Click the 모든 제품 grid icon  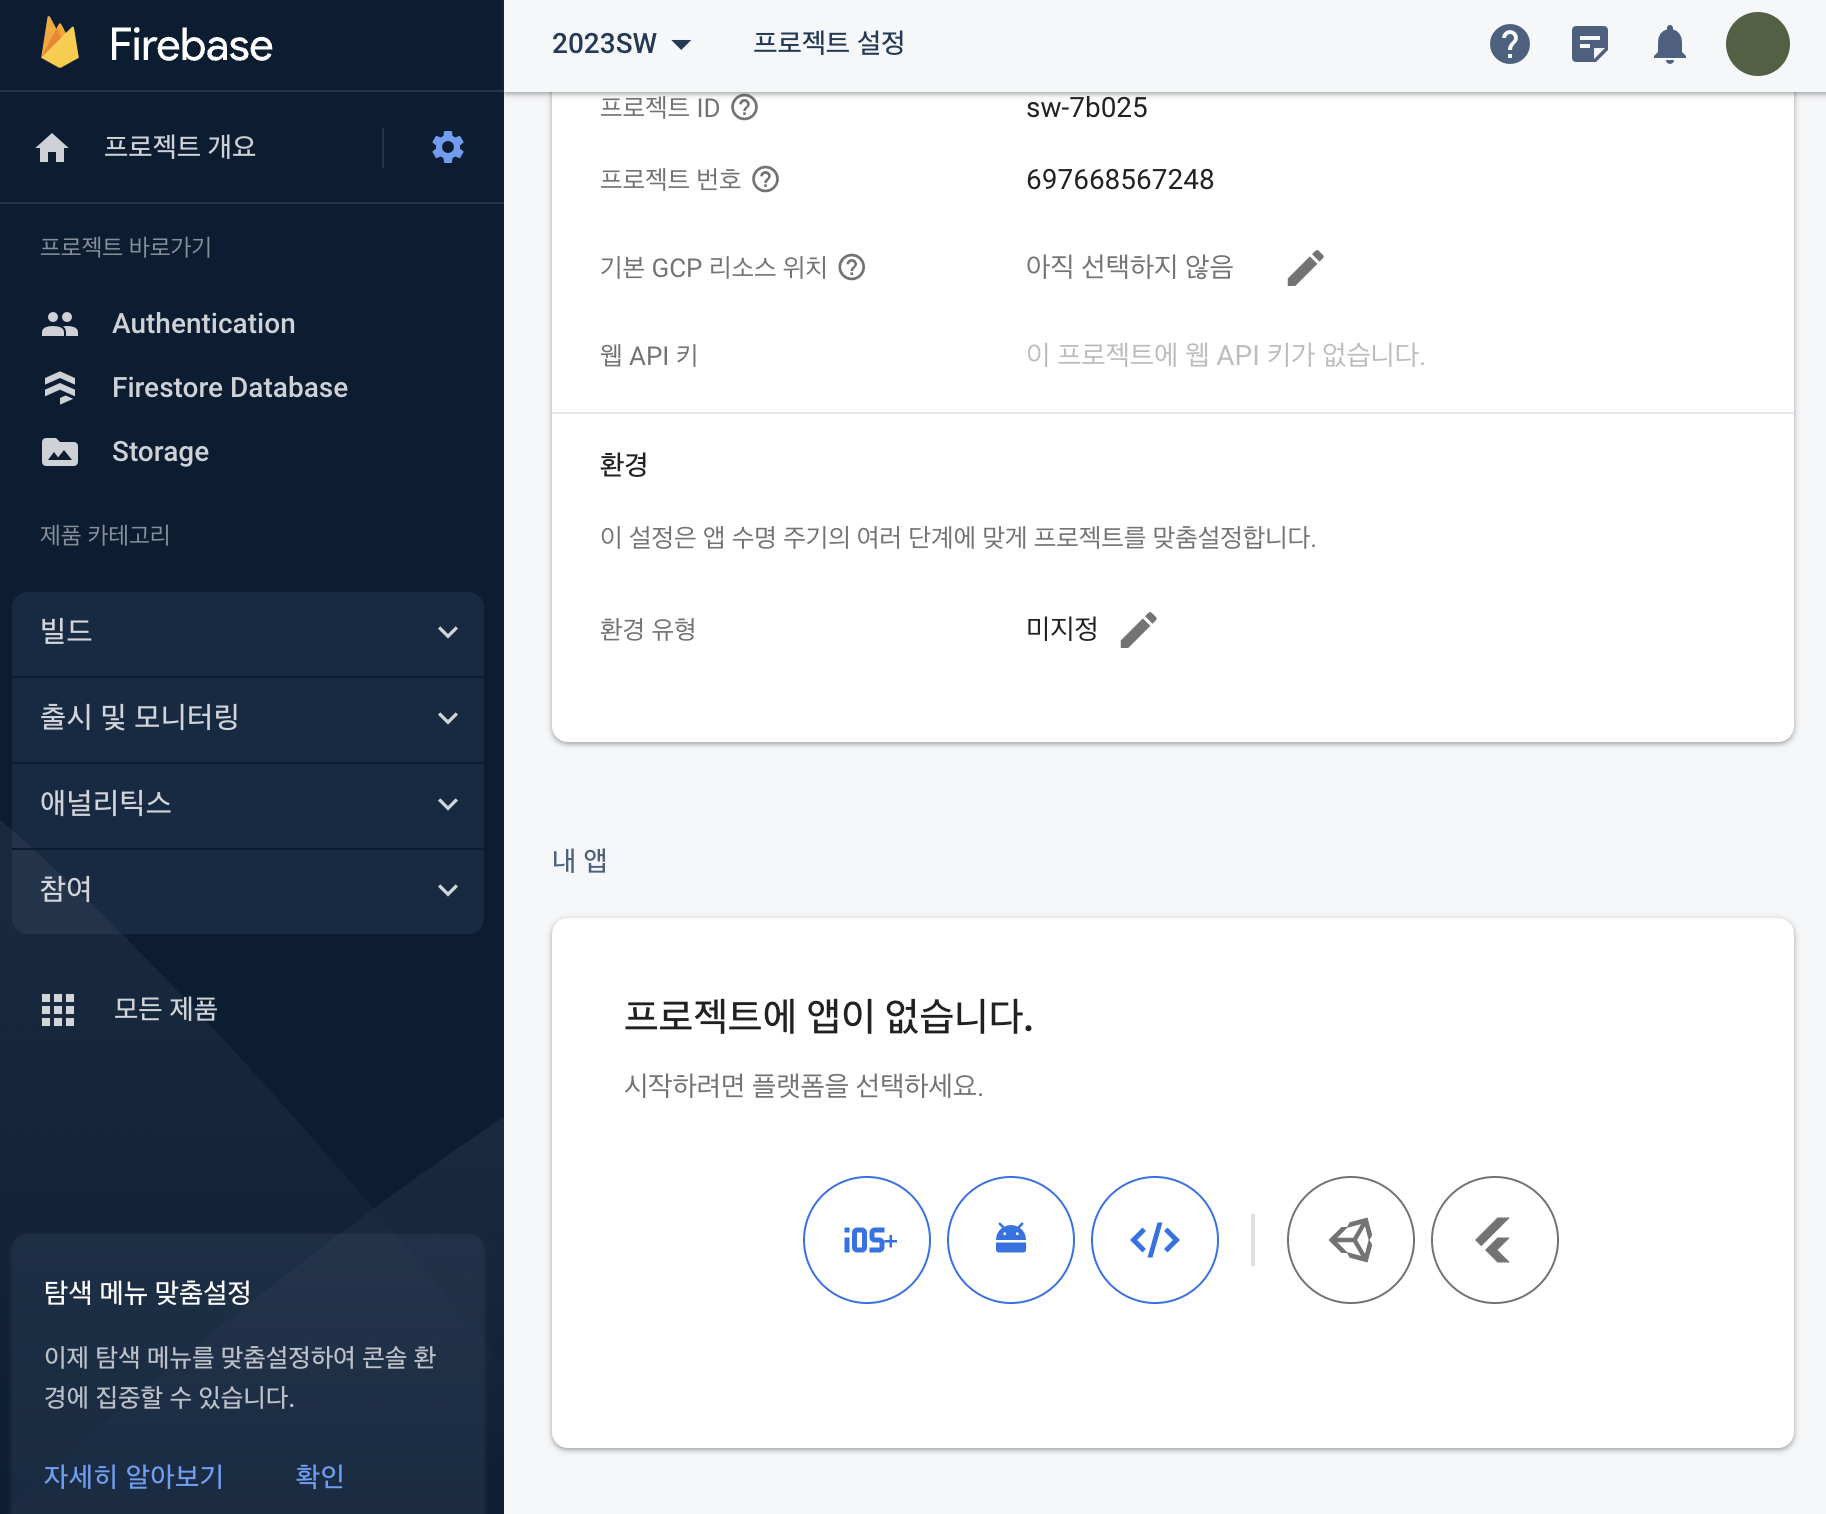point(58,1010)
